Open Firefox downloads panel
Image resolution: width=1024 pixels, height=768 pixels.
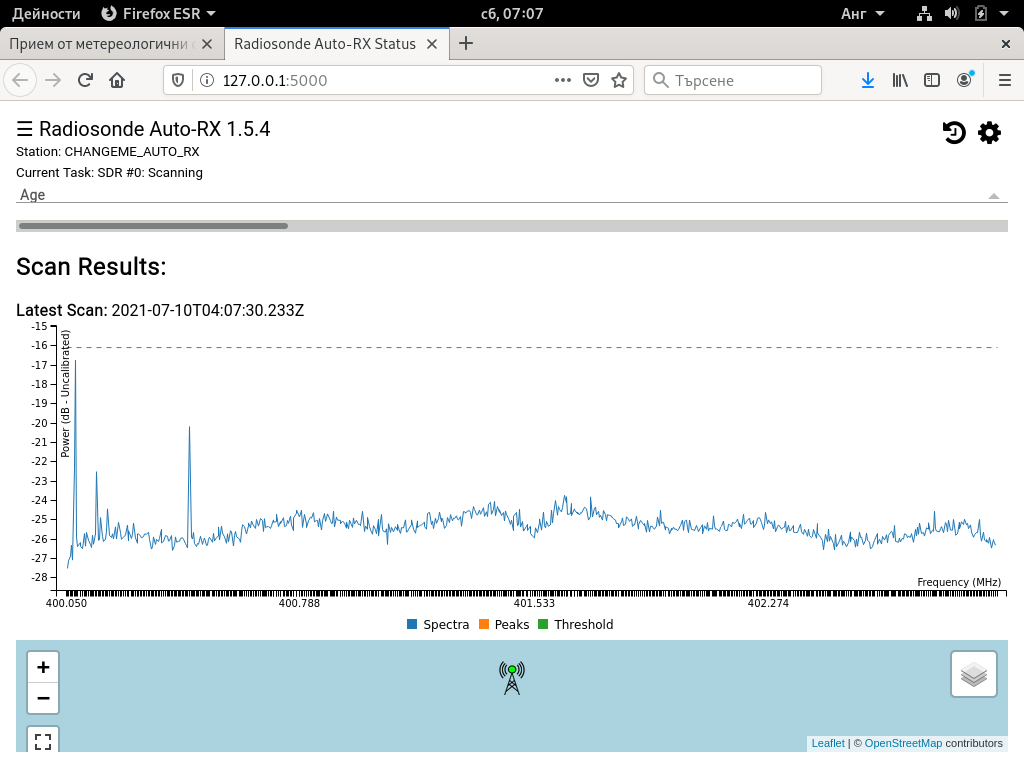868,80
